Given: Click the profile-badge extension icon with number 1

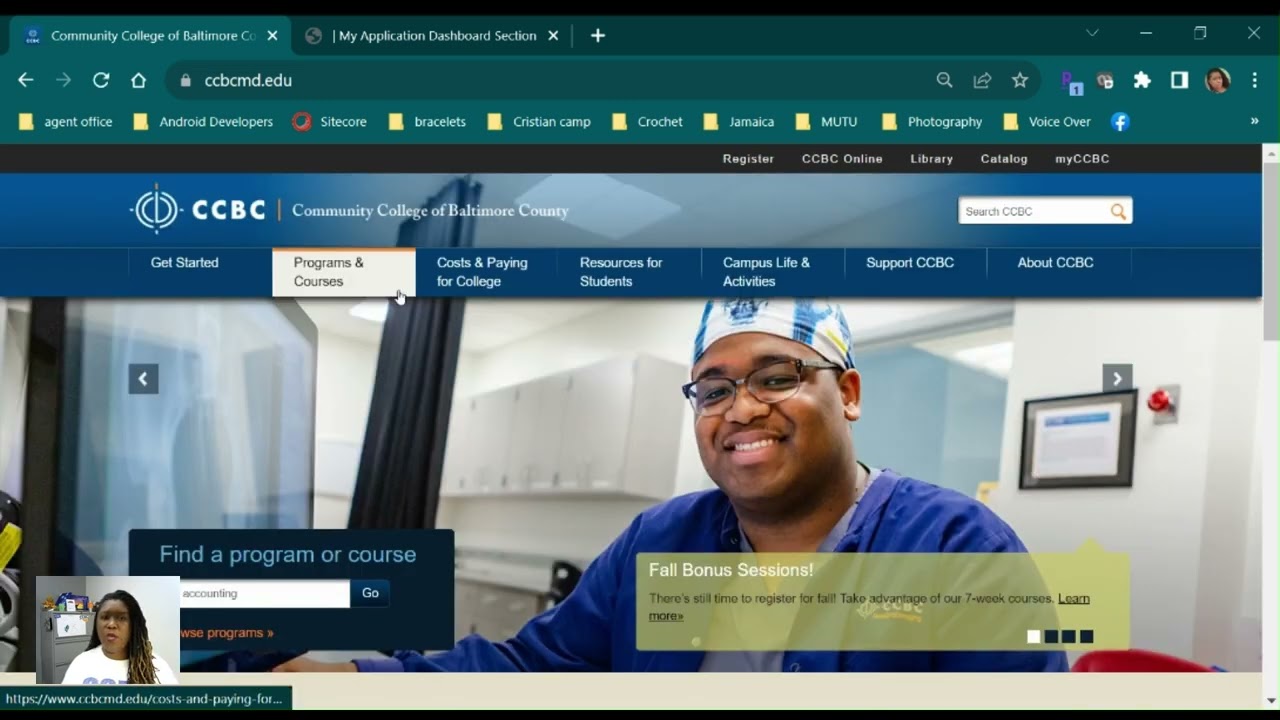Looking at the screenshot, I should point(1071,82).
